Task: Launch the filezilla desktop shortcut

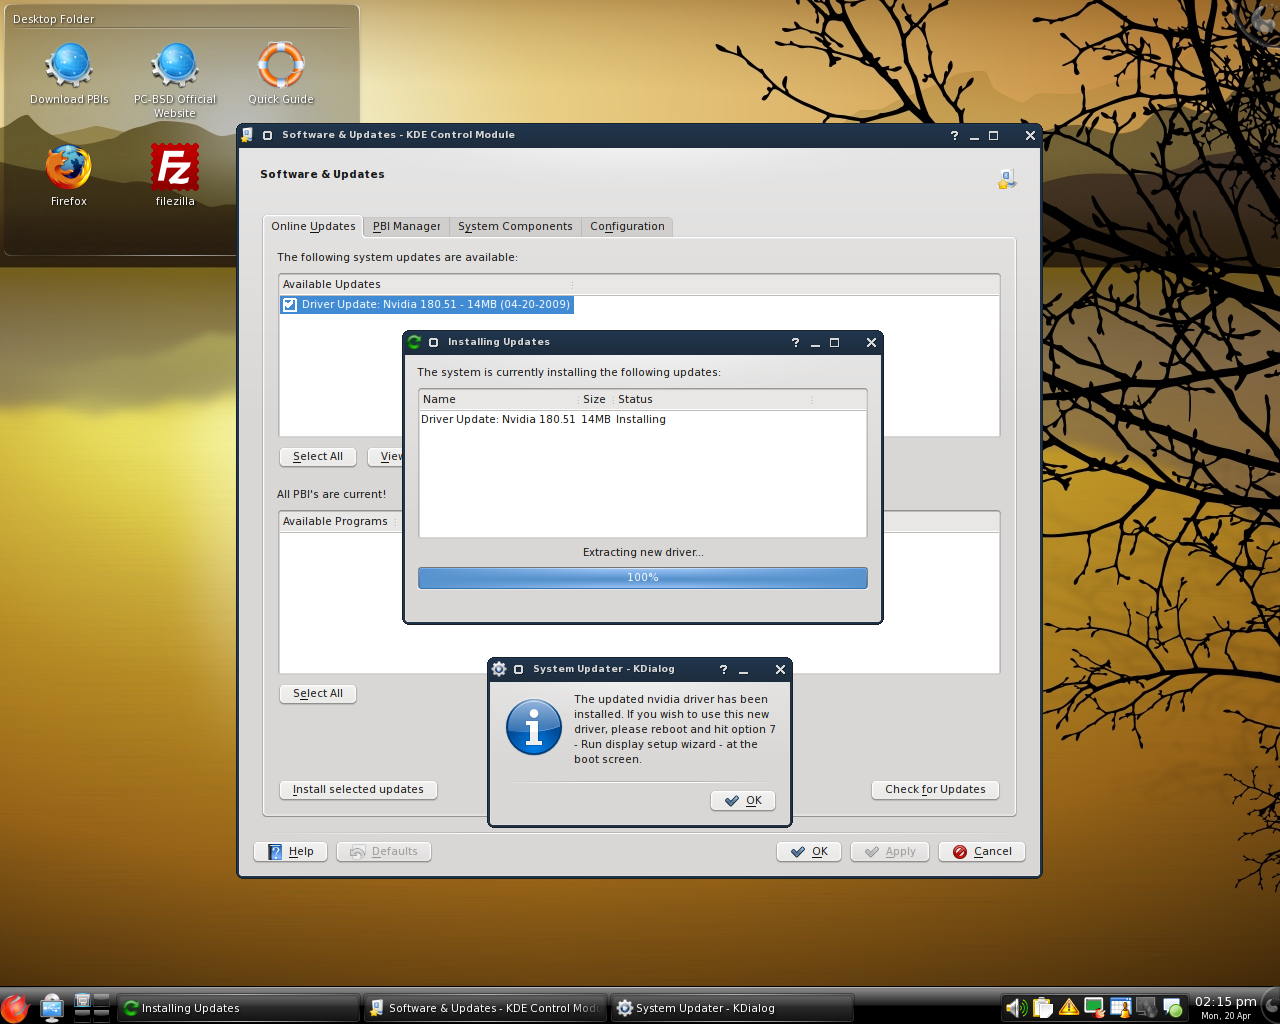Action: point(175,168)
